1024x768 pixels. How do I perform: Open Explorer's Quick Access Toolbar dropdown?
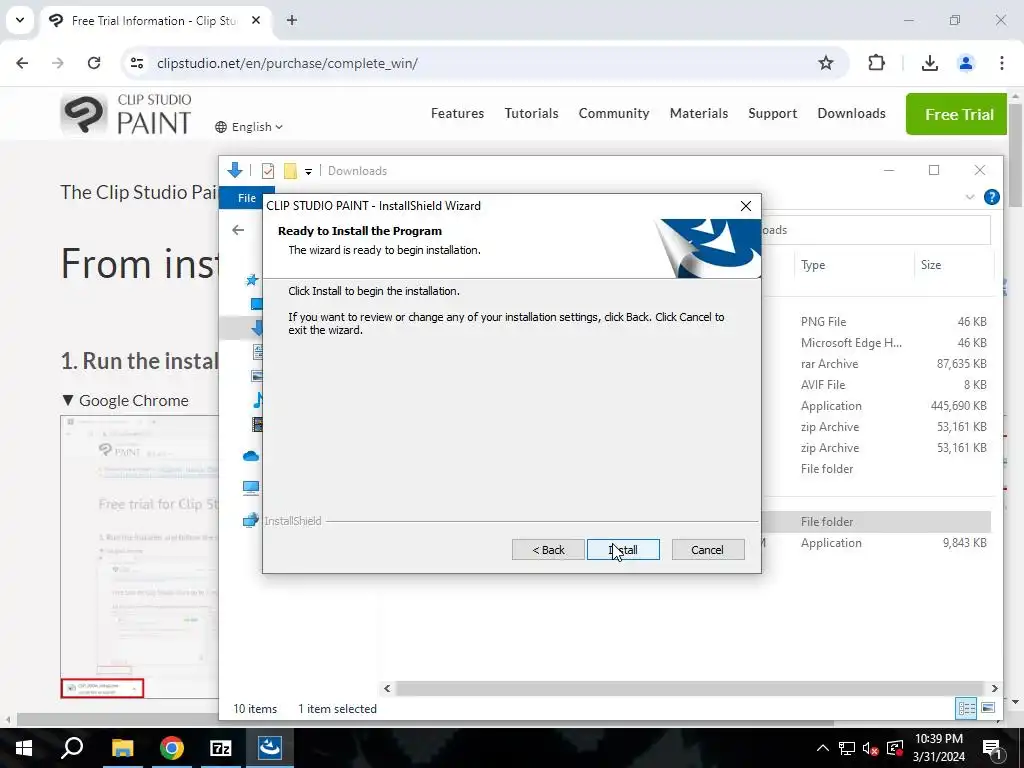pos(308,171)
